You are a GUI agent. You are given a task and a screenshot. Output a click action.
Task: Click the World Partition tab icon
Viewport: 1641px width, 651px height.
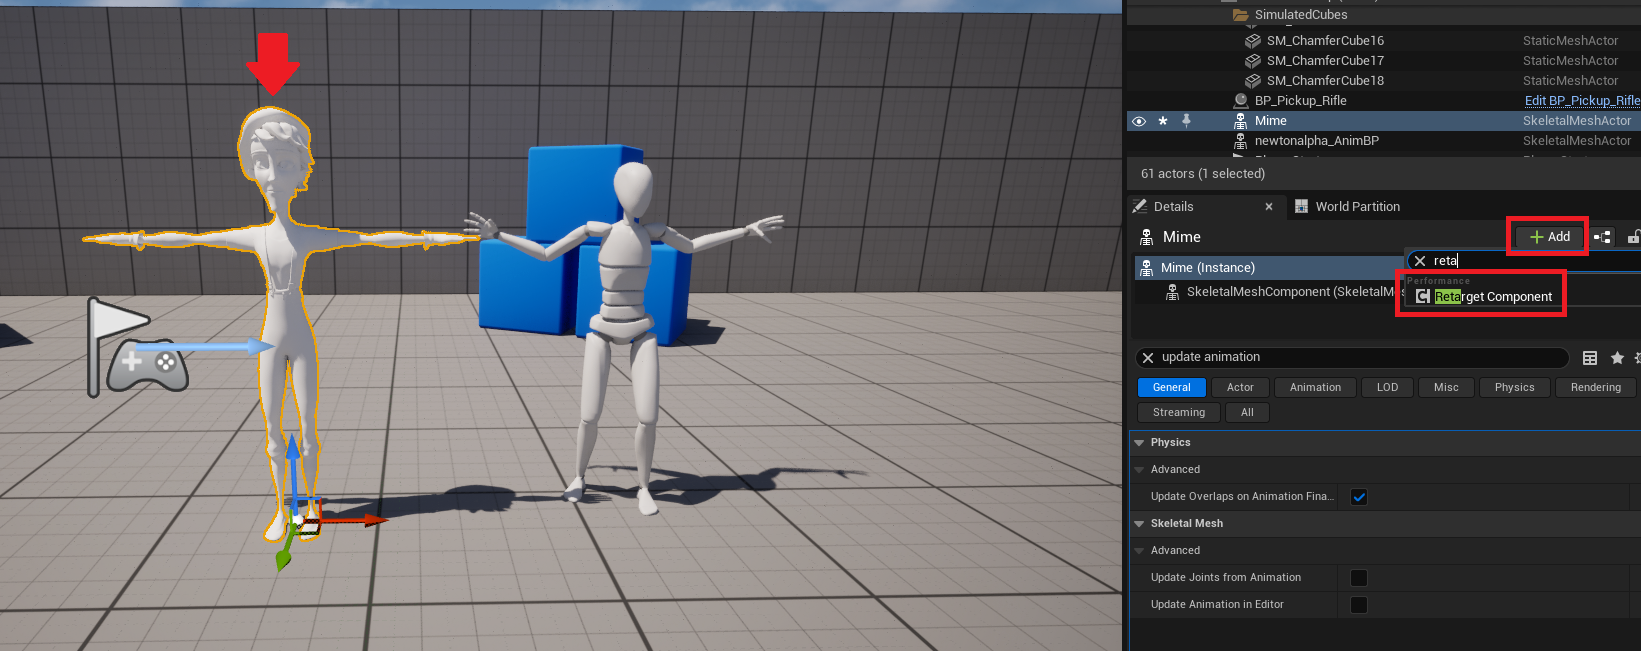click(x=1302, y=207)
